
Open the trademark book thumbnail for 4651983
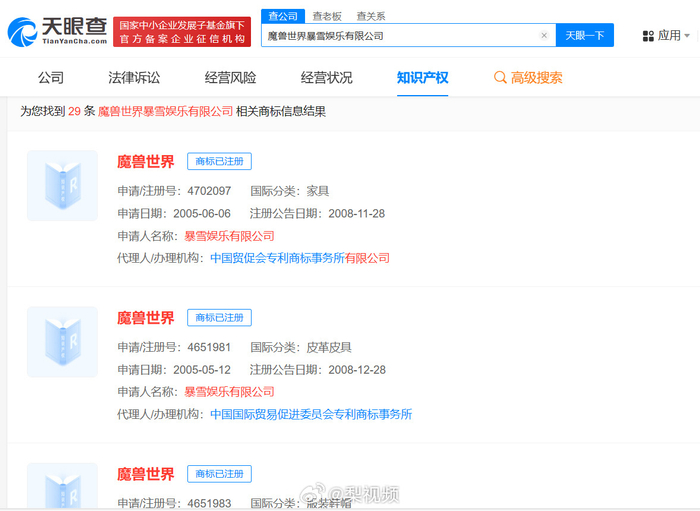pyautogui.click(x=62, y=486)
